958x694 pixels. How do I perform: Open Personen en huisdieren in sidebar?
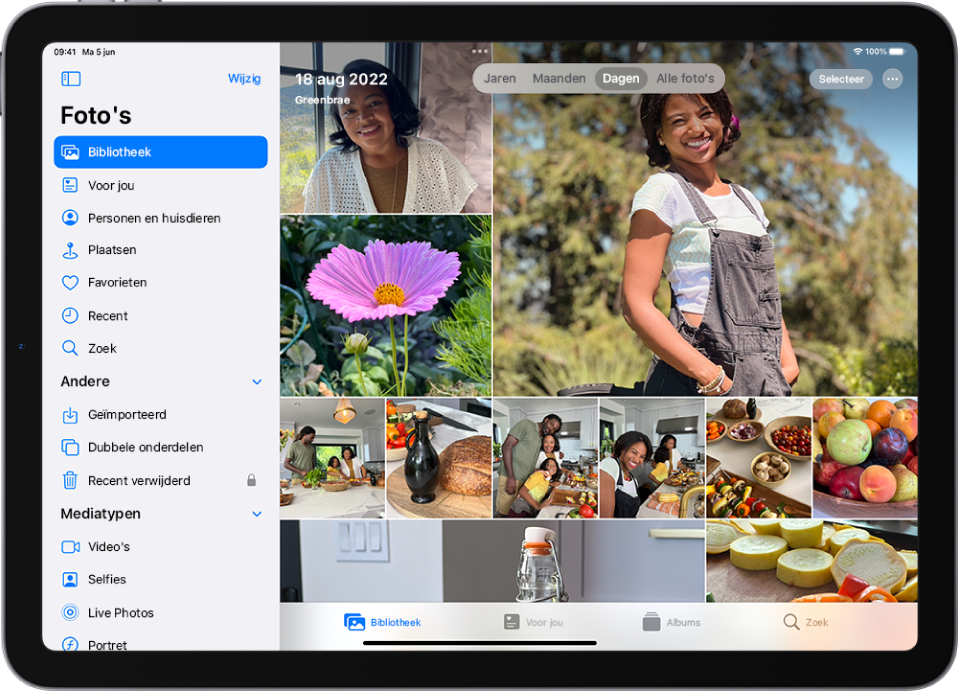coord(153,218)
